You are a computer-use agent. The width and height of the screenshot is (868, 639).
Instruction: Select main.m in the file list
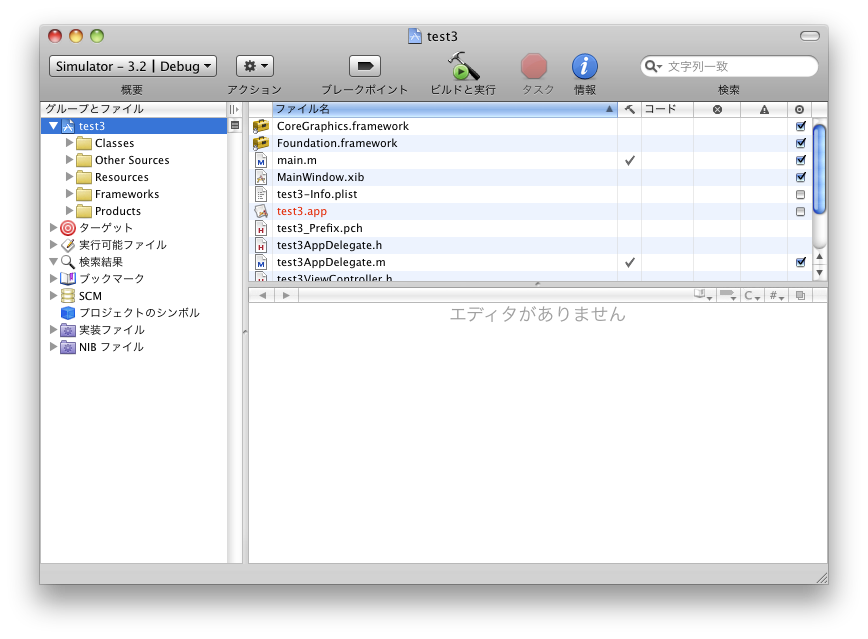click(x=297, y=160)
